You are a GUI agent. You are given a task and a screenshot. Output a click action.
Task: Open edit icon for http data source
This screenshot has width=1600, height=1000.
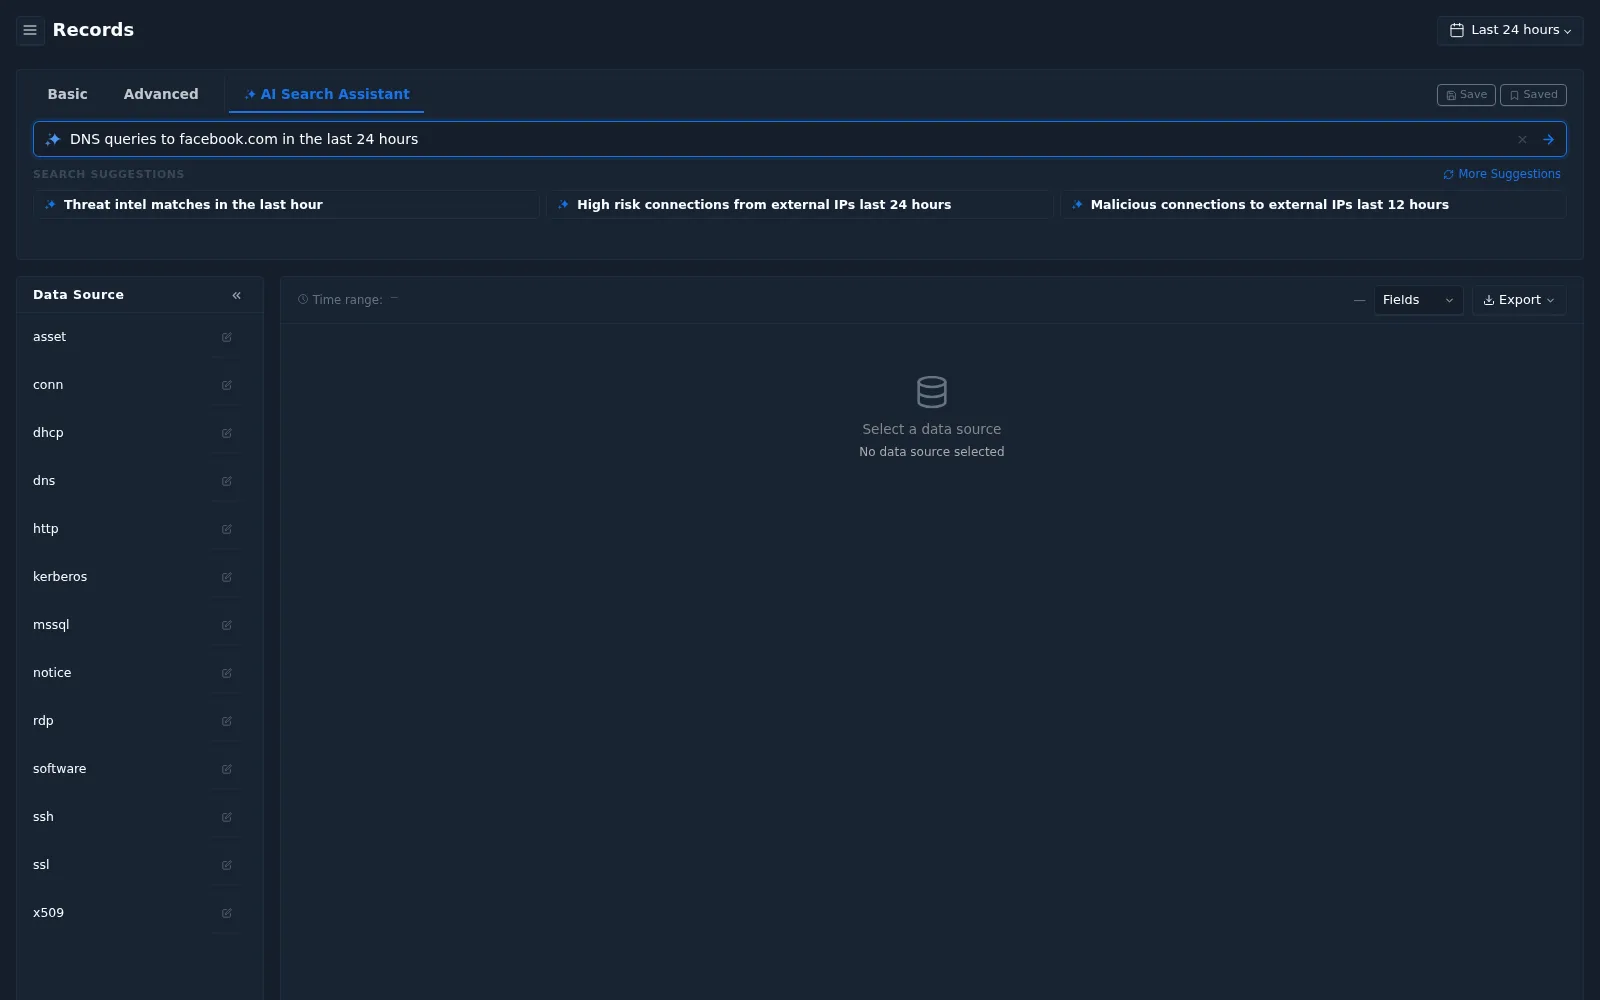(x=227, y=530)
